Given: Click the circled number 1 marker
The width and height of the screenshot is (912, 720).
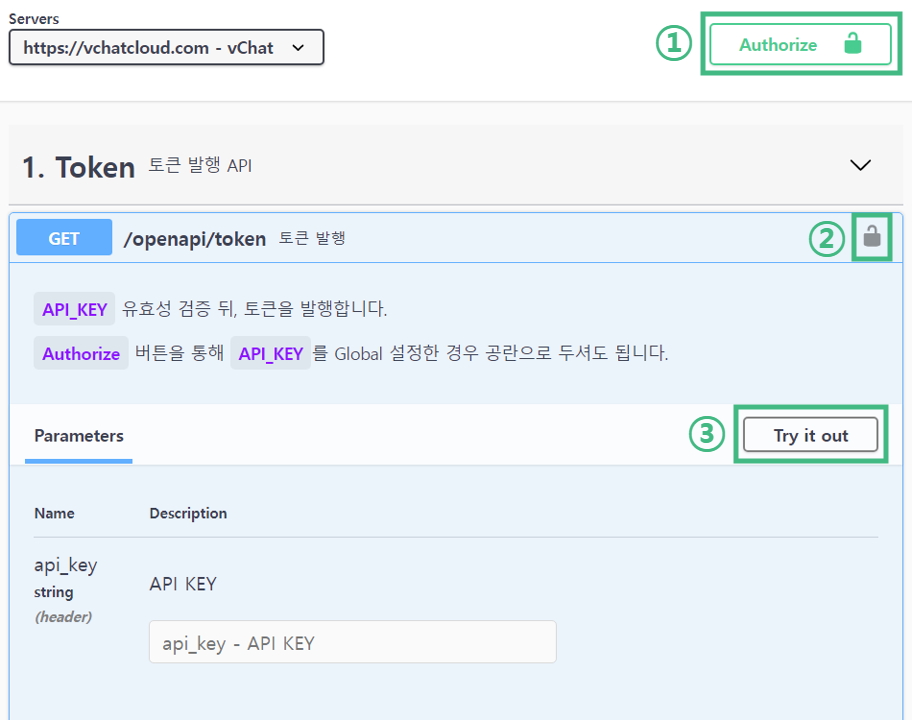Looking at the screenshot, I should pyautogui.click(x=673, y=44).
